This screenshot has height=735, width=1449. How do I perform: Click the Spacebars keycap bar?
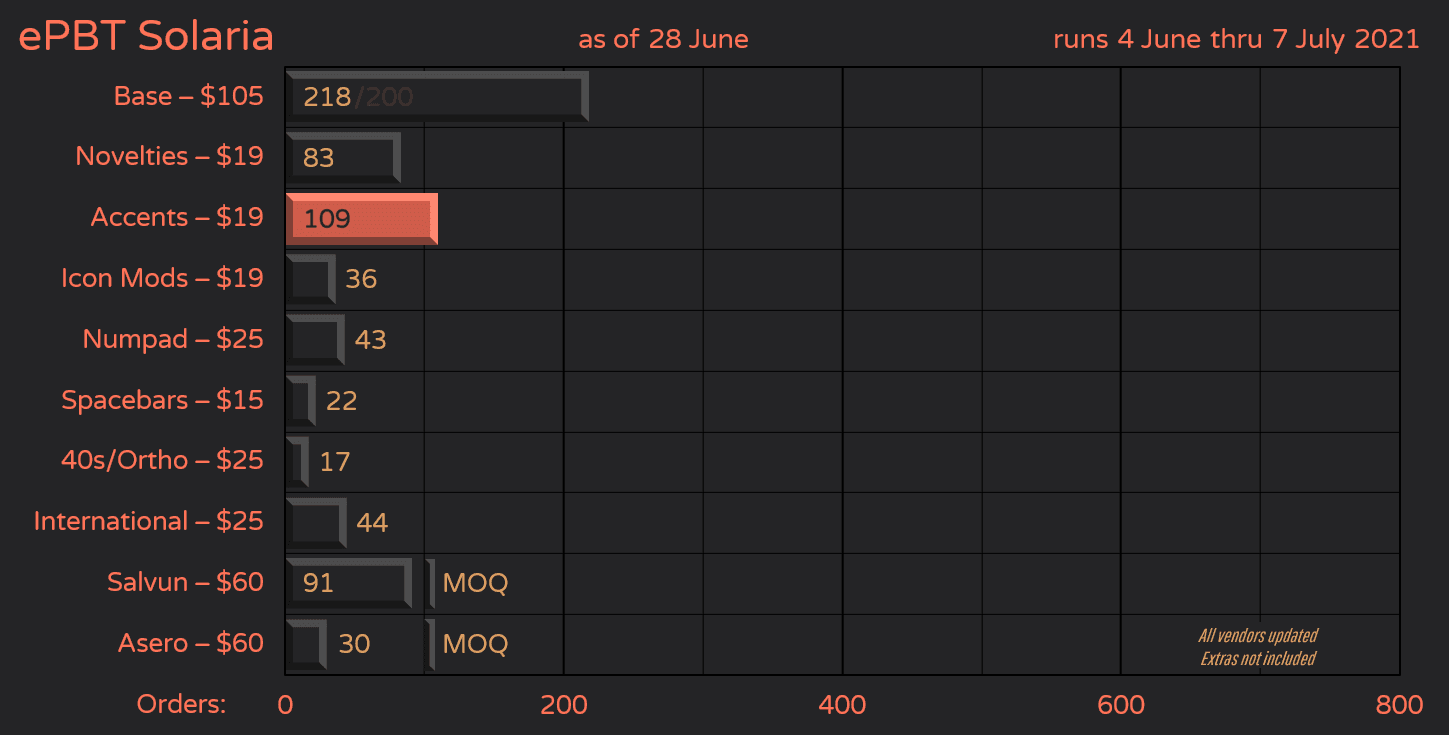click(x=298, y=400)
